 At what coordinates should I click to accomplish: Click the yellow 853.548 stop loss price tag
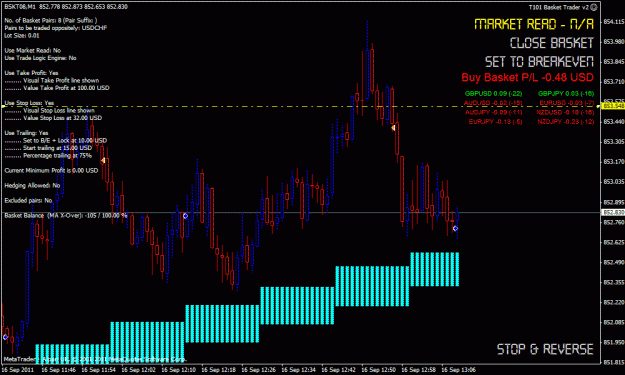(613, 106)
